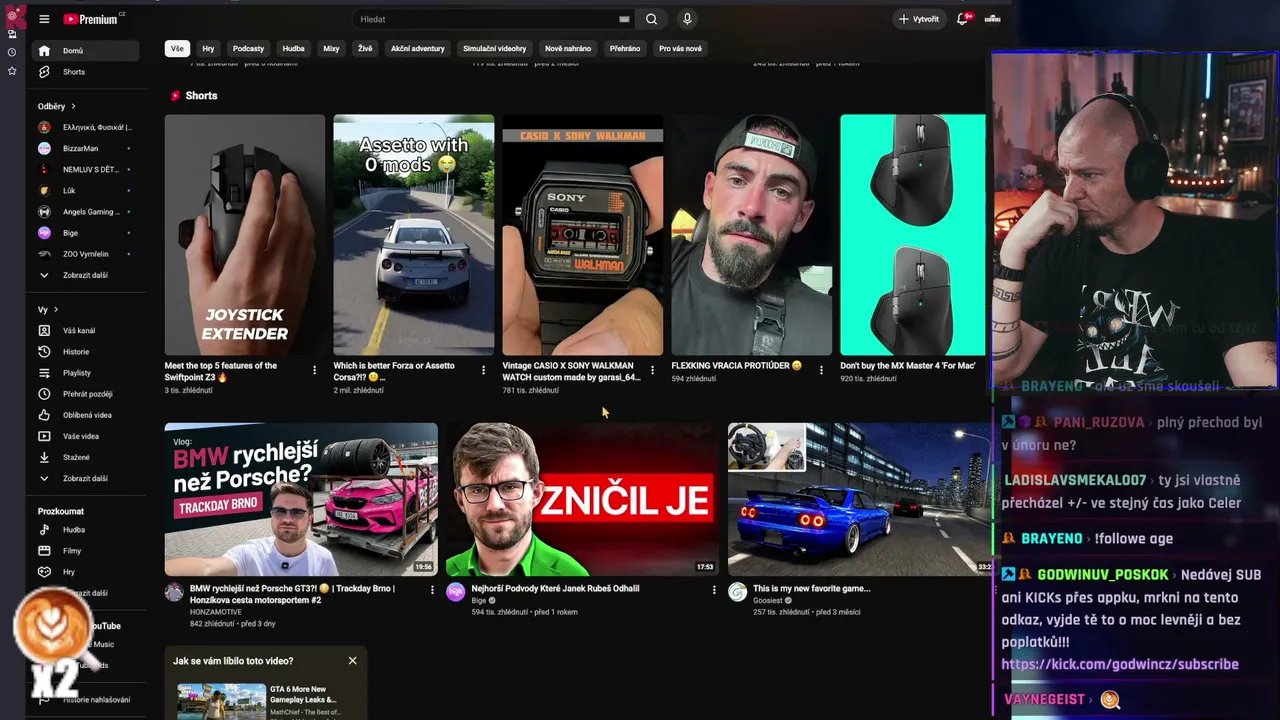
Task: Open options for the Swiftpoint Z3 short
Action: pos(314,370)
